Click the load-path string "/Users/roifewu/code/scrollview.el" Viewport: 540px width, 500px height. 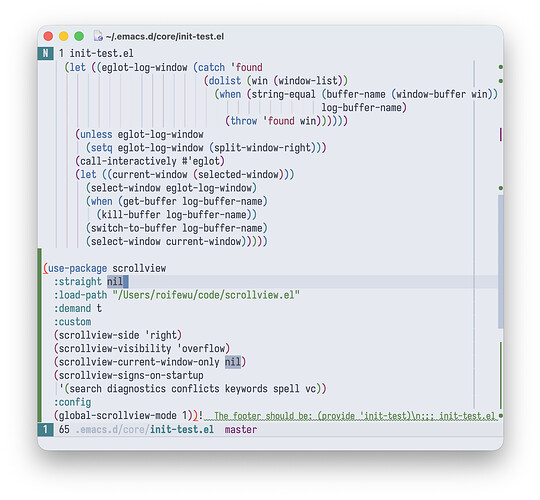tap(206, 295)
